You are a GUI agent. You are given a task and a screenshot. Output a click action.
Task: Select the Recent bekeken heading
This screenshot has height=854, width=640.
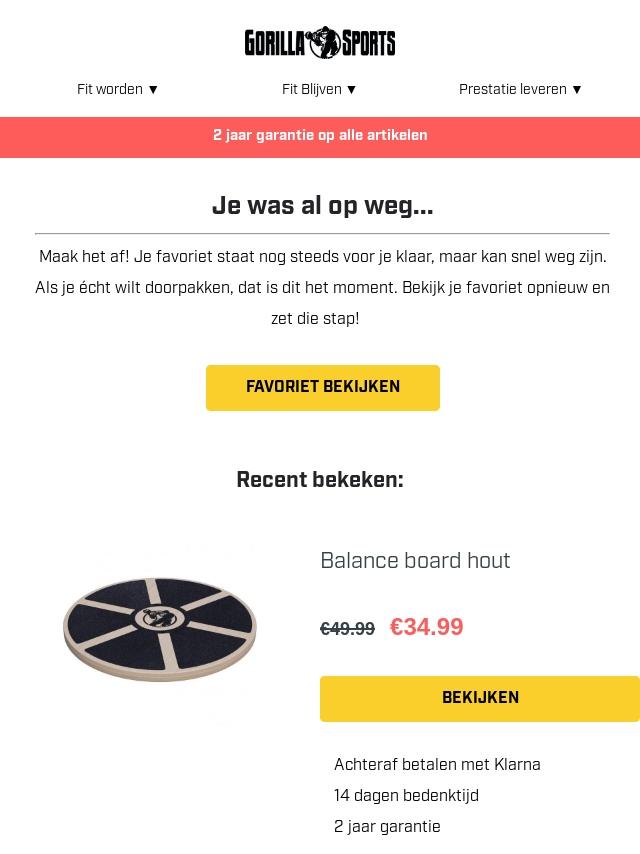click(x=320, y=480)
